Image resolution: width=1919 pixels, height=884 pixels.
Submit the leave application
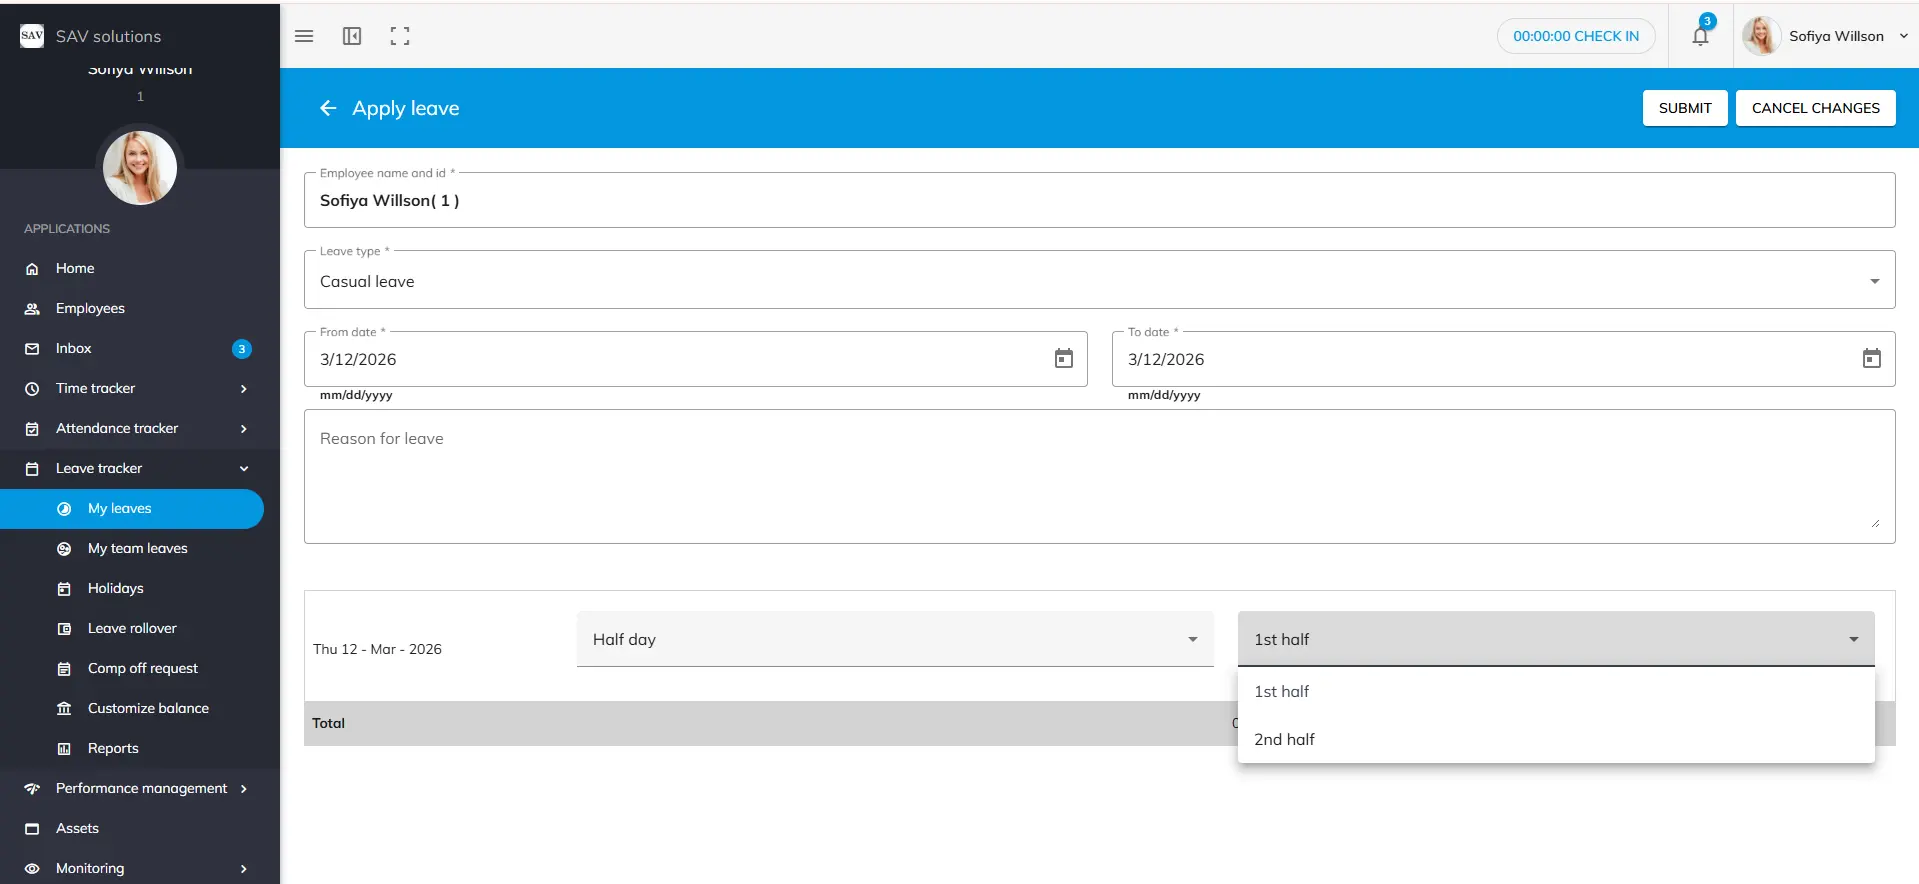[1684, 108]
